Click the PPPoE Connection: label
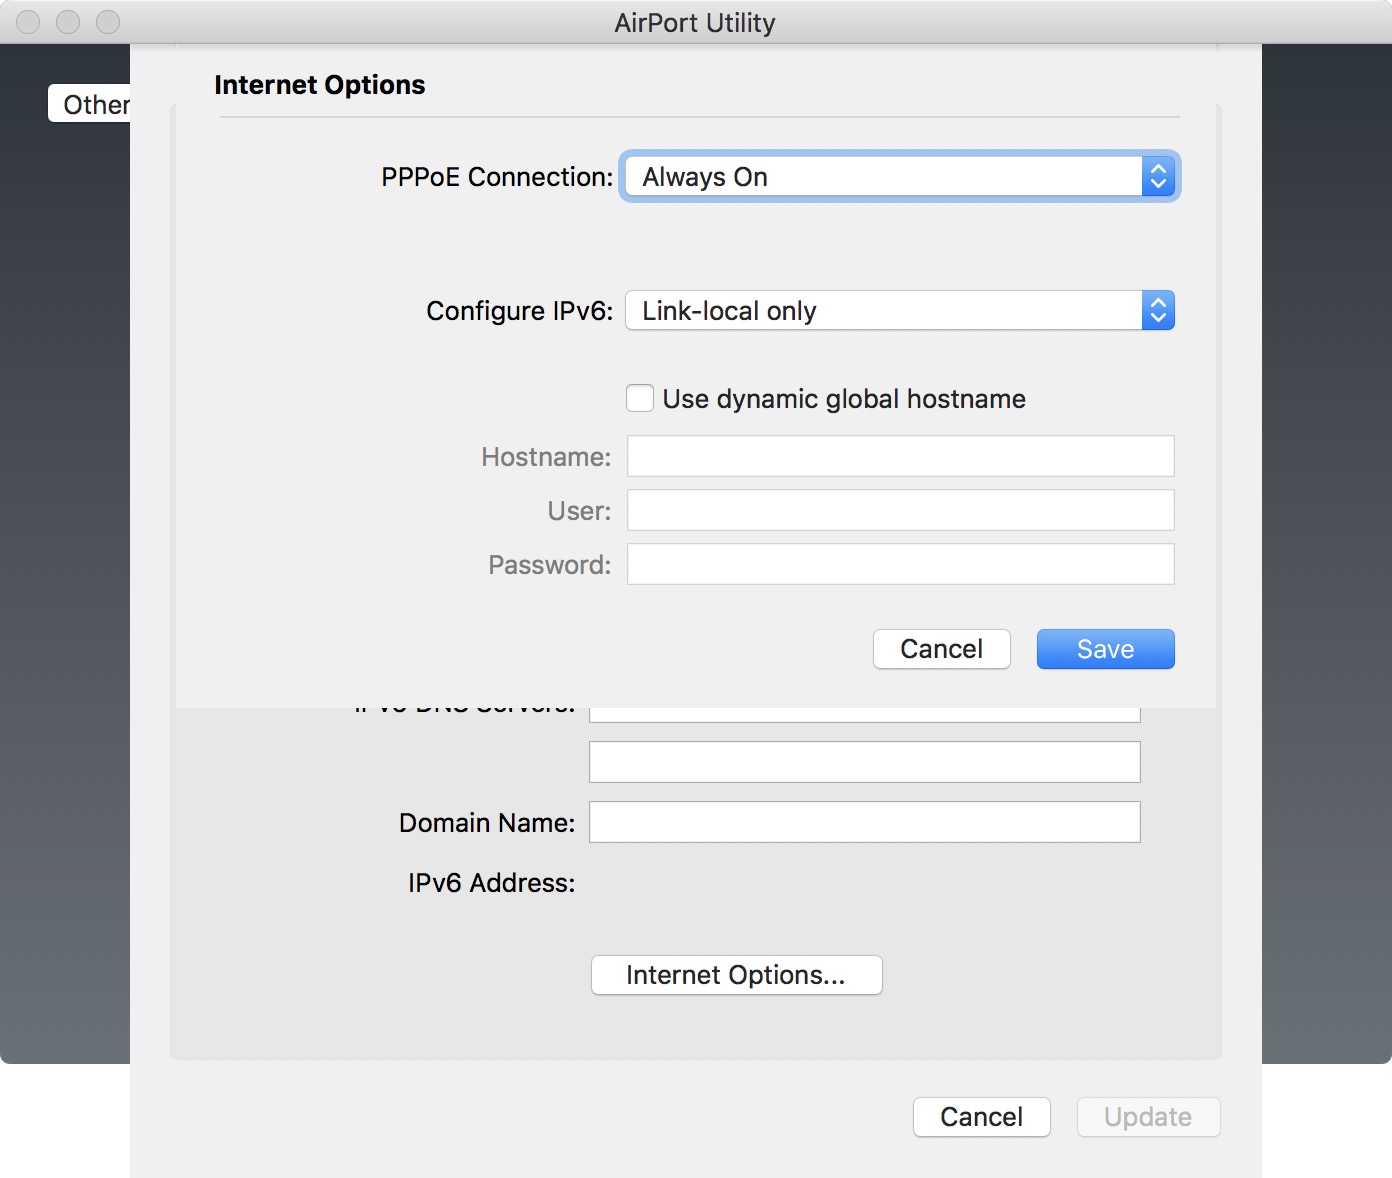 pos(497,177)
